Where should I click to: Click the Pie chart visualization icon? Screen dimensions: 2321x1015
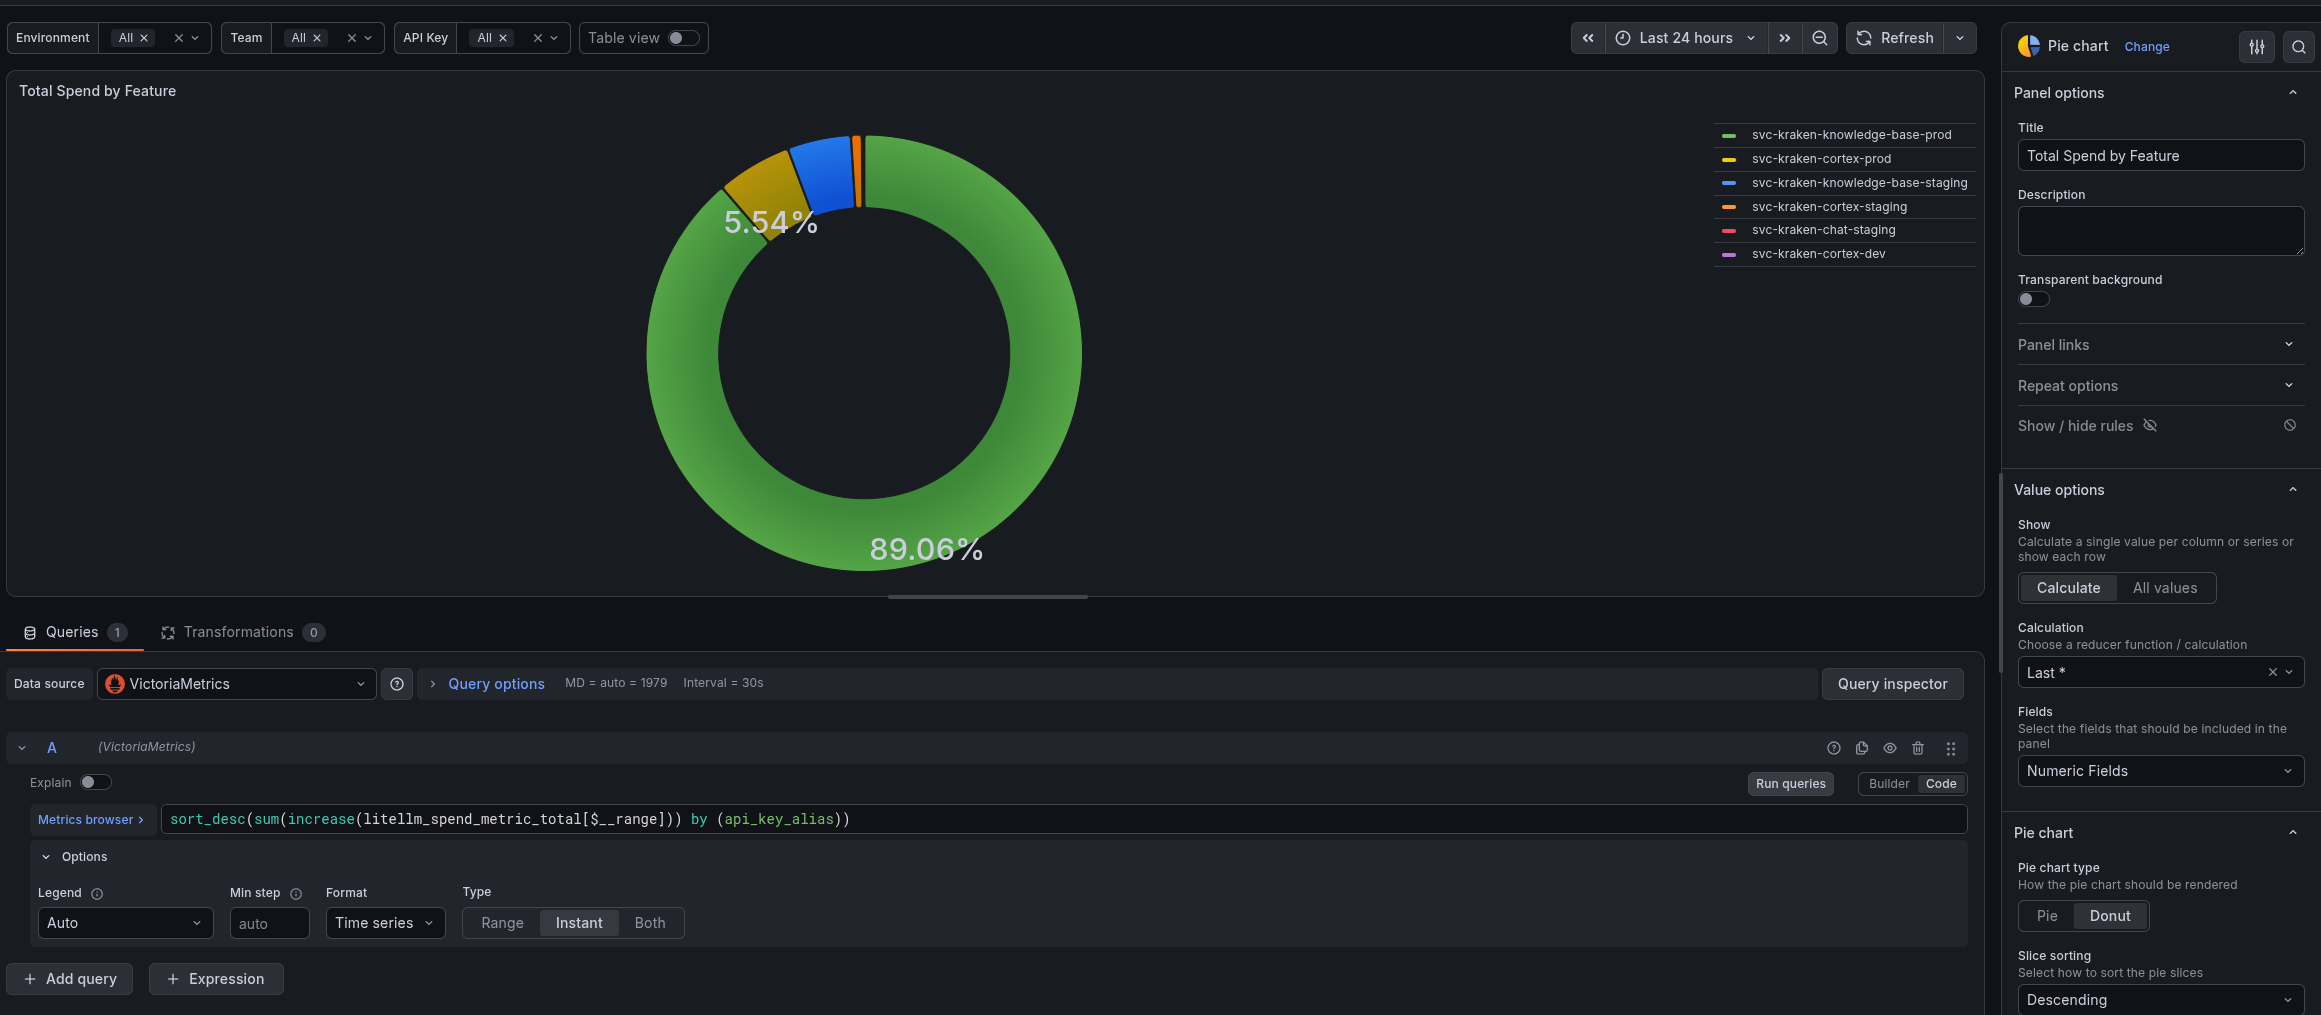click(x=2029, y=46)
